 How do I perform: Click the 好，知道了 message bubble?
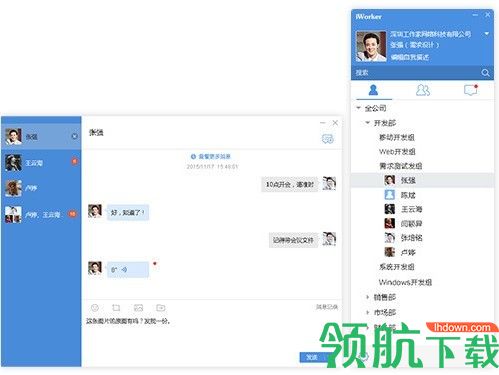click(128, 212)
